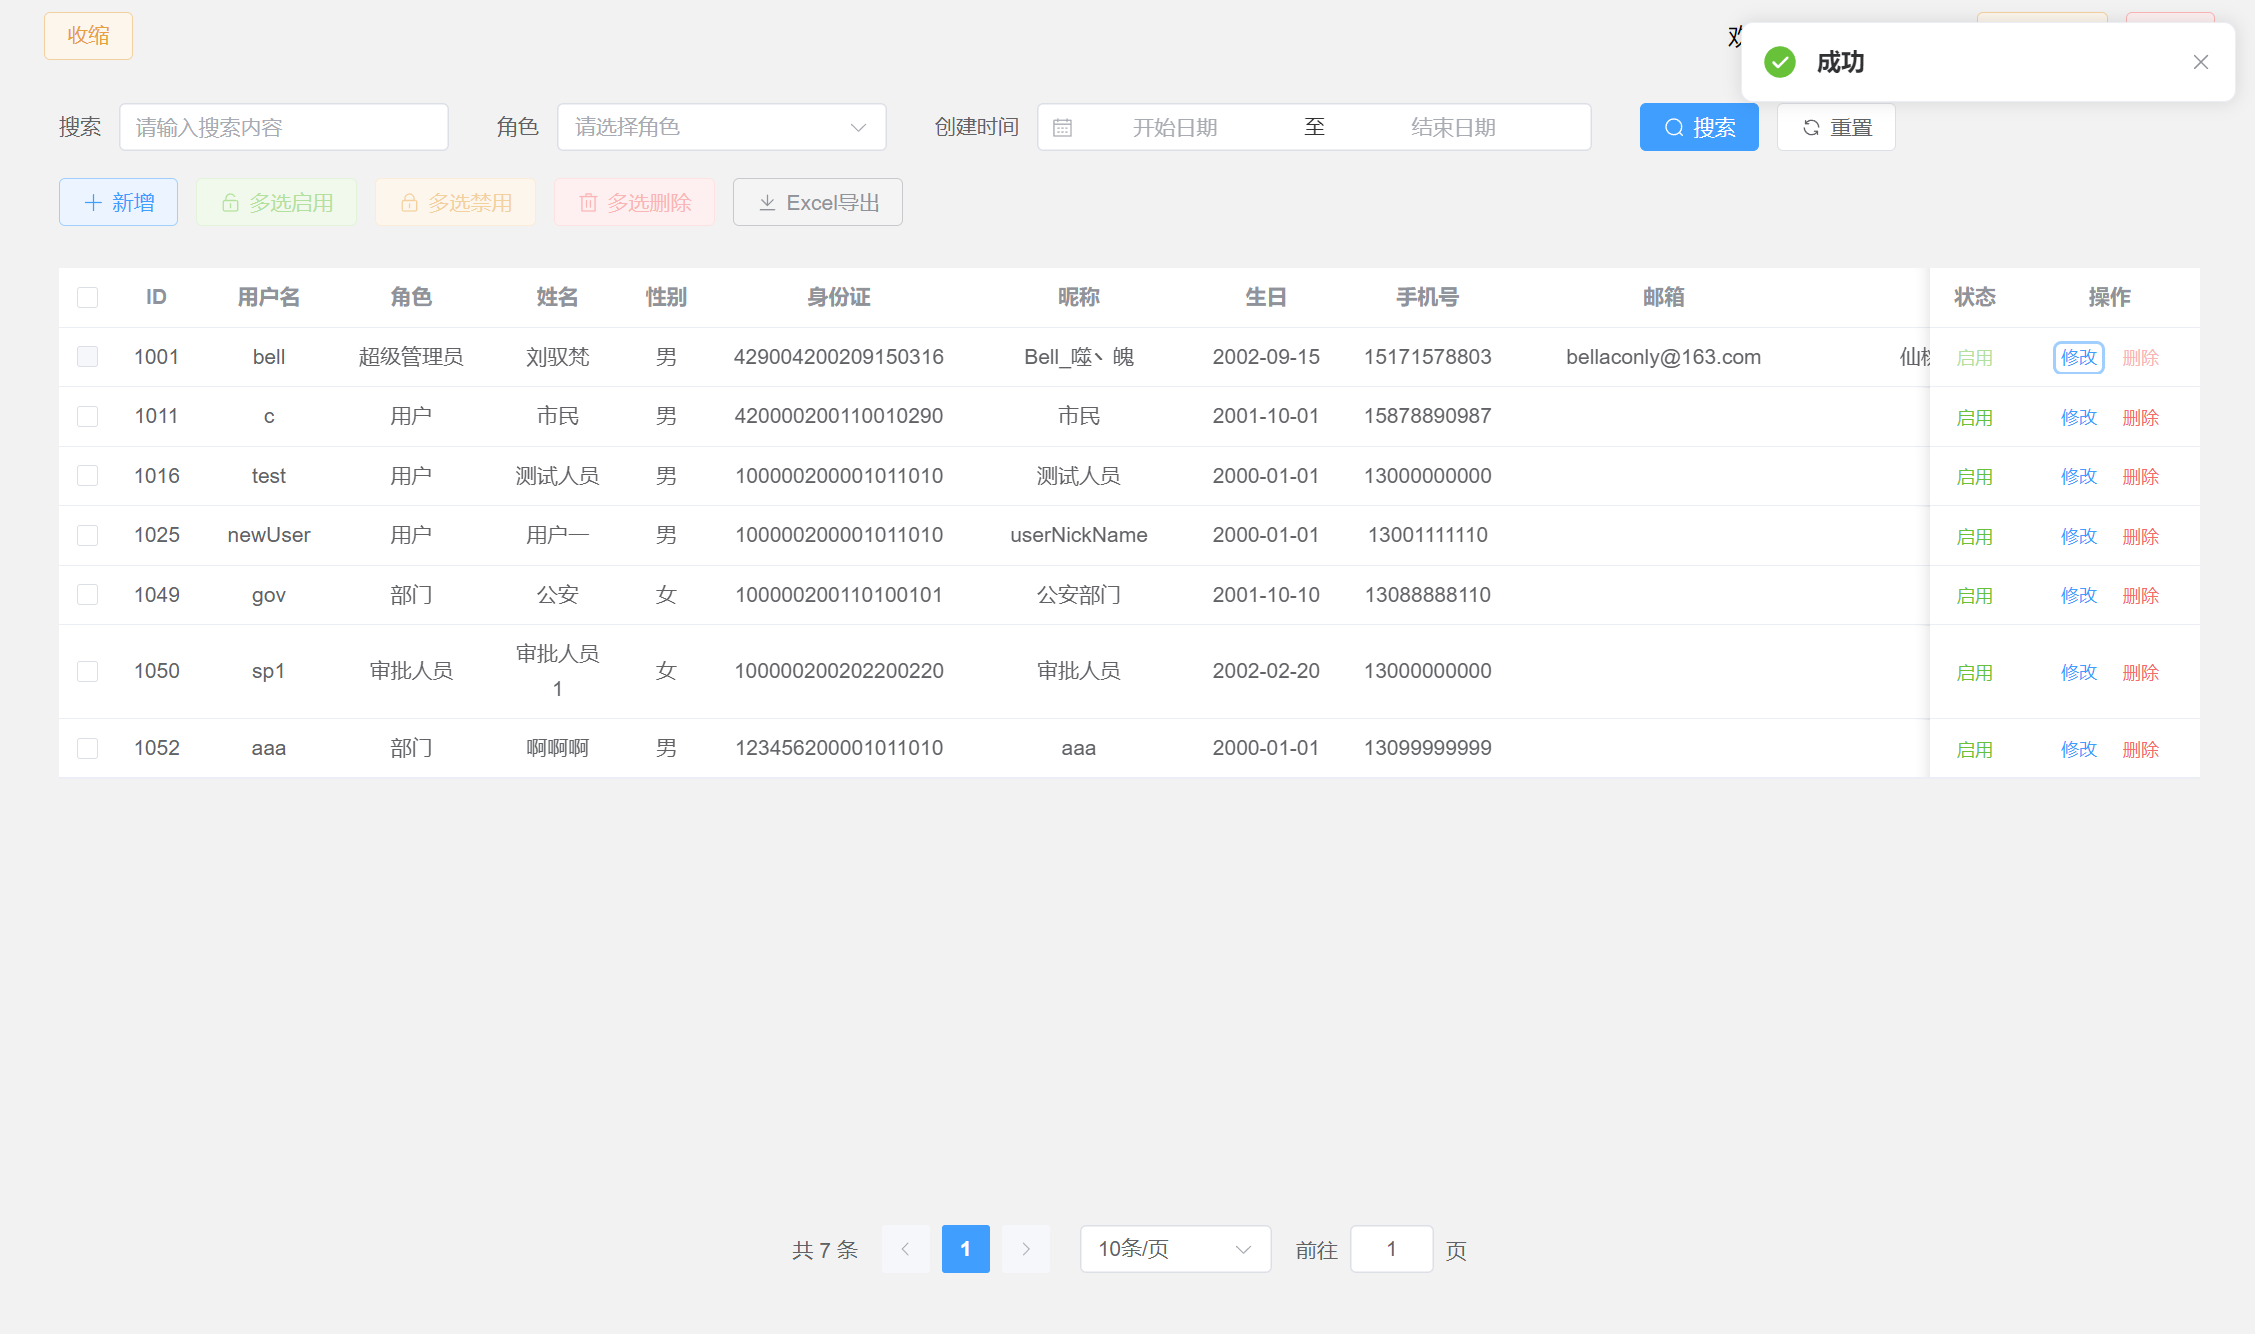The width and height of the screenshot is (2255, 1334).
Task: Close the success notification
Action: 2200,62
